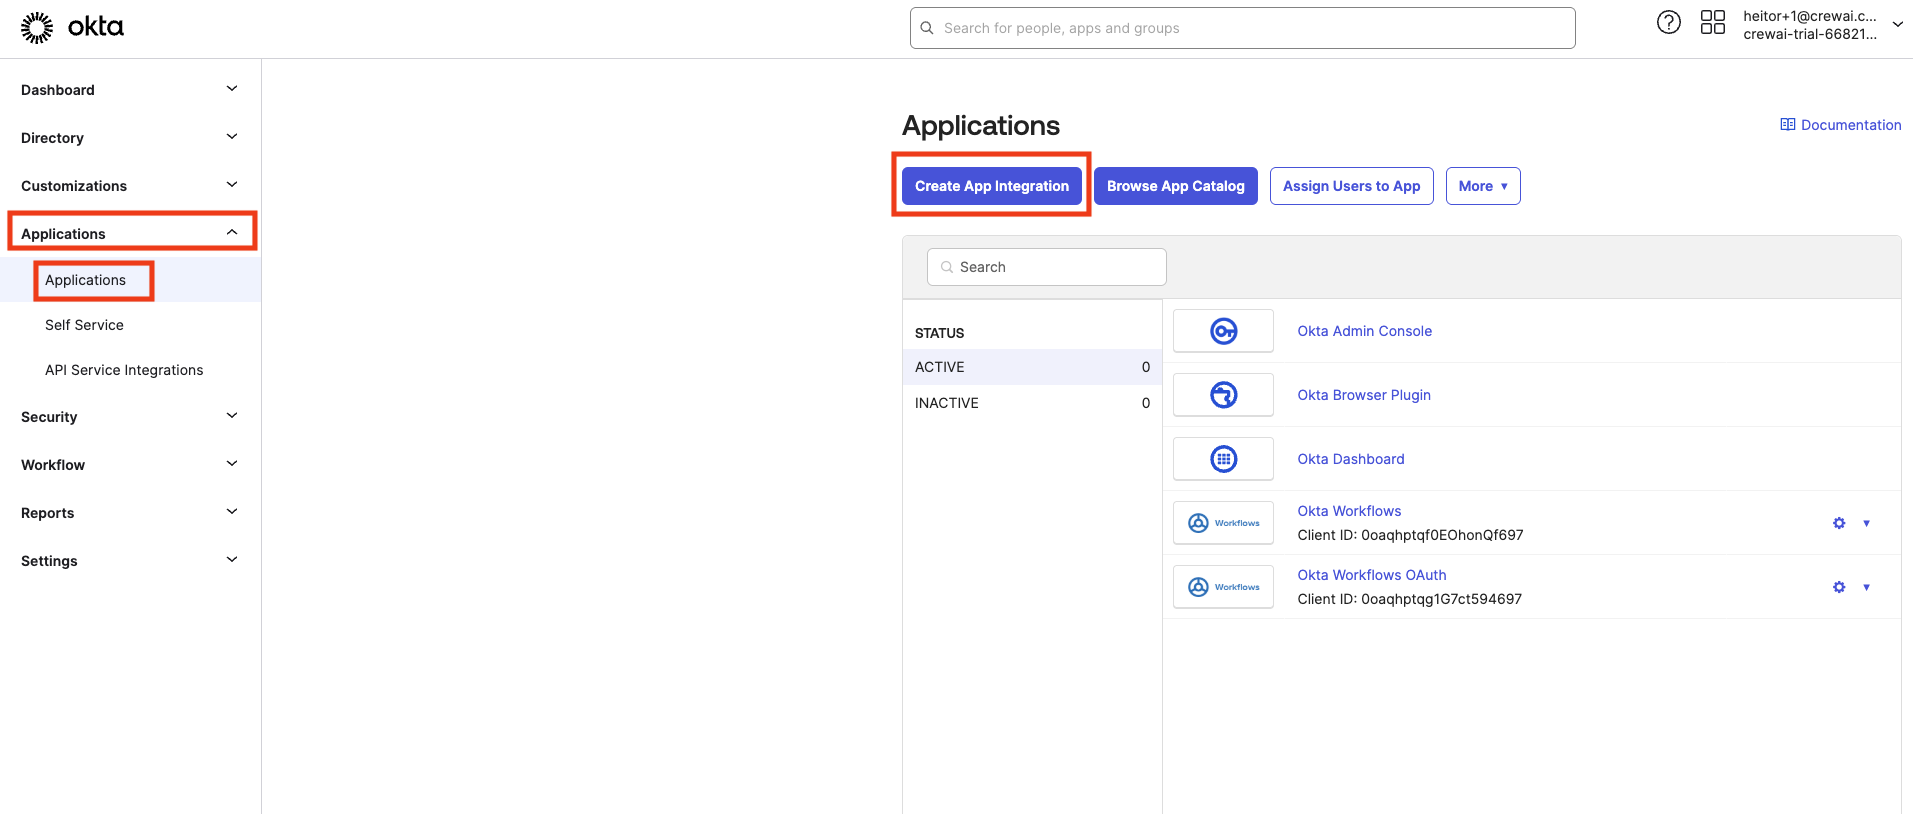Open dropdown arrow for Okta Workflows OAuth row
Screen dimensions: 1913x814
point(1866,587)
